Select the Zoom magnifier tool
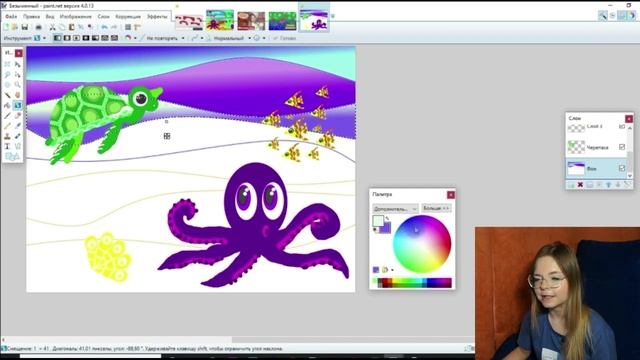The width and height of the screenshot is (640, 360). coord(18,84)
